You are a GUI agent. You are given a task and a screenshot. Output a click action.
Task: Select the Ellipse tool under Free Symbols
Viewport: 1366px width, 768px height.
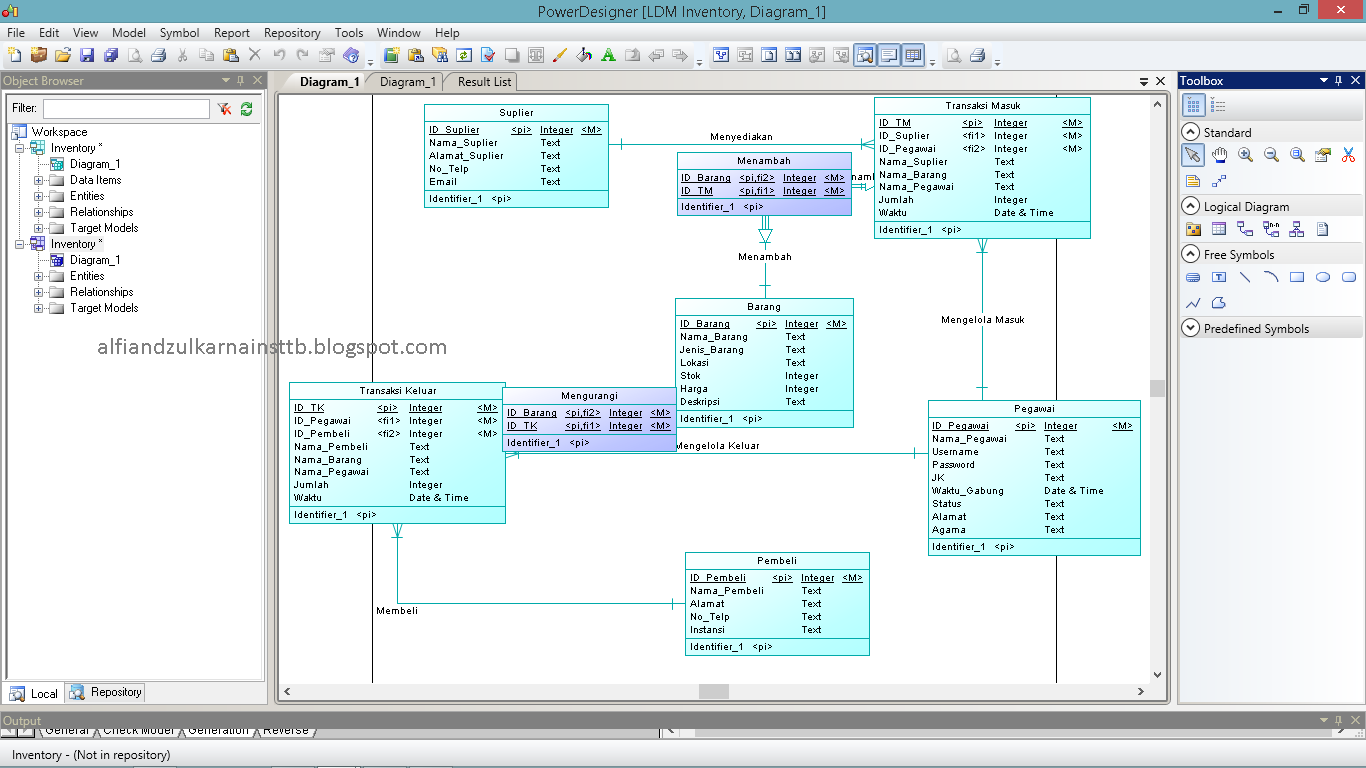1322,277
